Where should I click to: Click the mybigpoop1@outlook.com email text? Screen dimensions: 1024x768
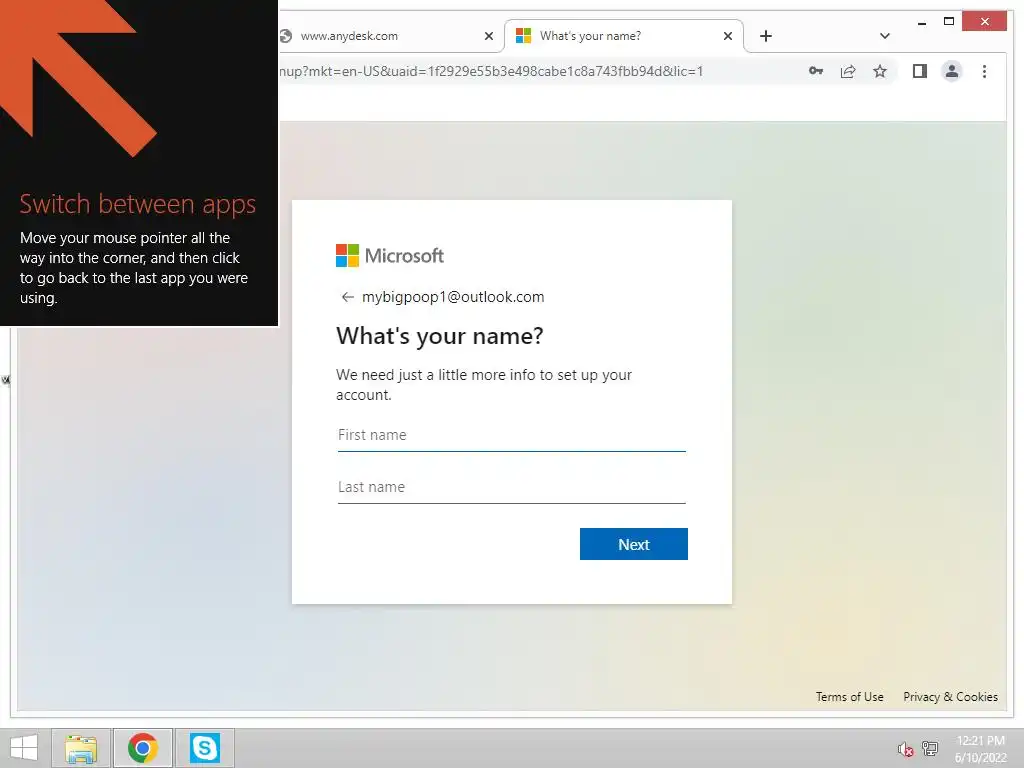click(x=453, y=297)
